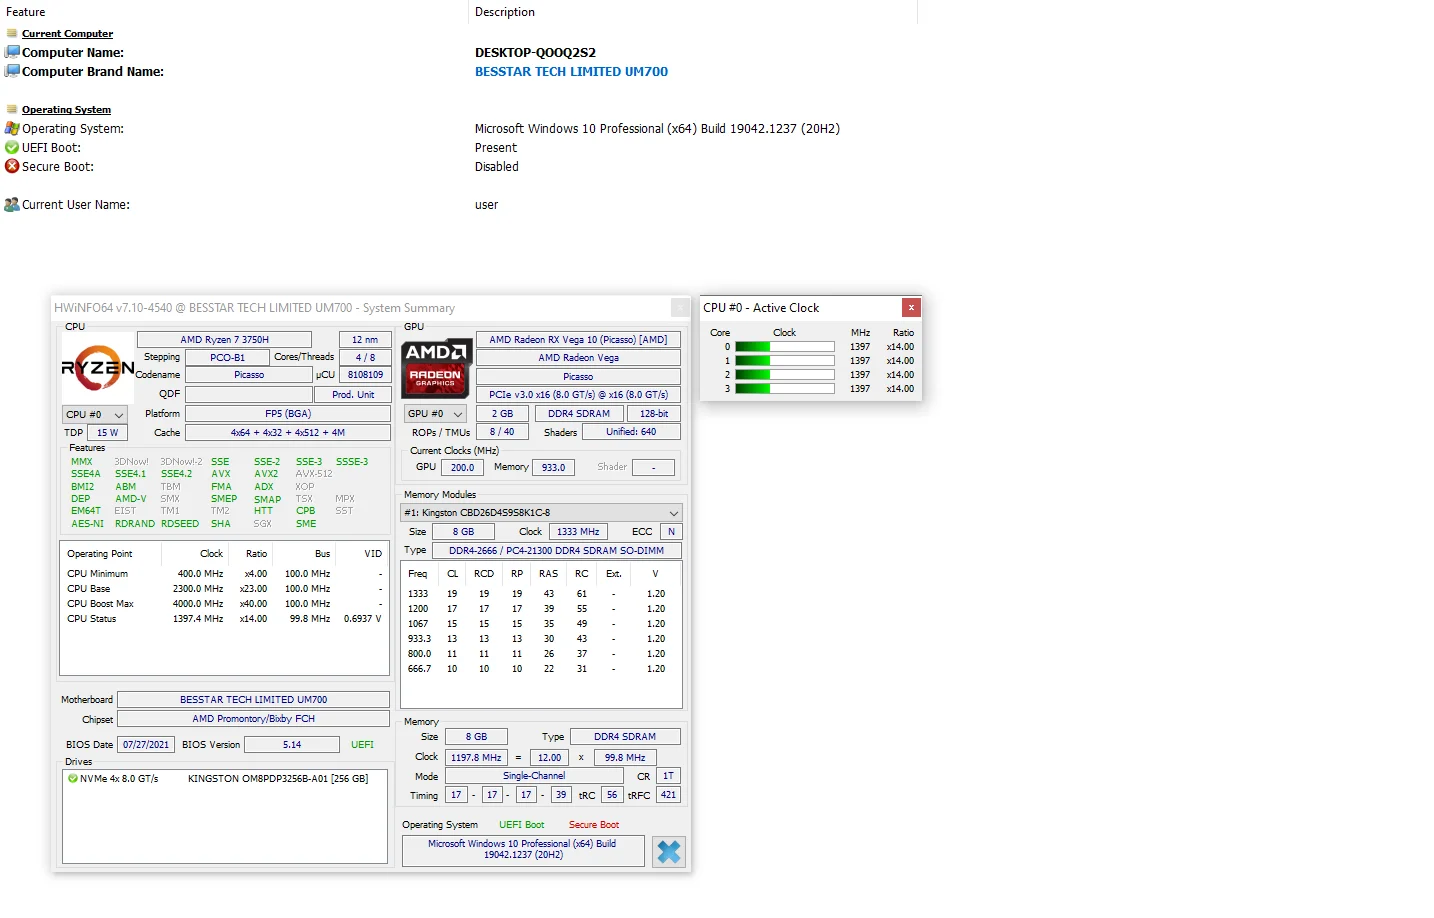
Task: Click the Core 1 clock bar
Action: (x=785, y=361)
